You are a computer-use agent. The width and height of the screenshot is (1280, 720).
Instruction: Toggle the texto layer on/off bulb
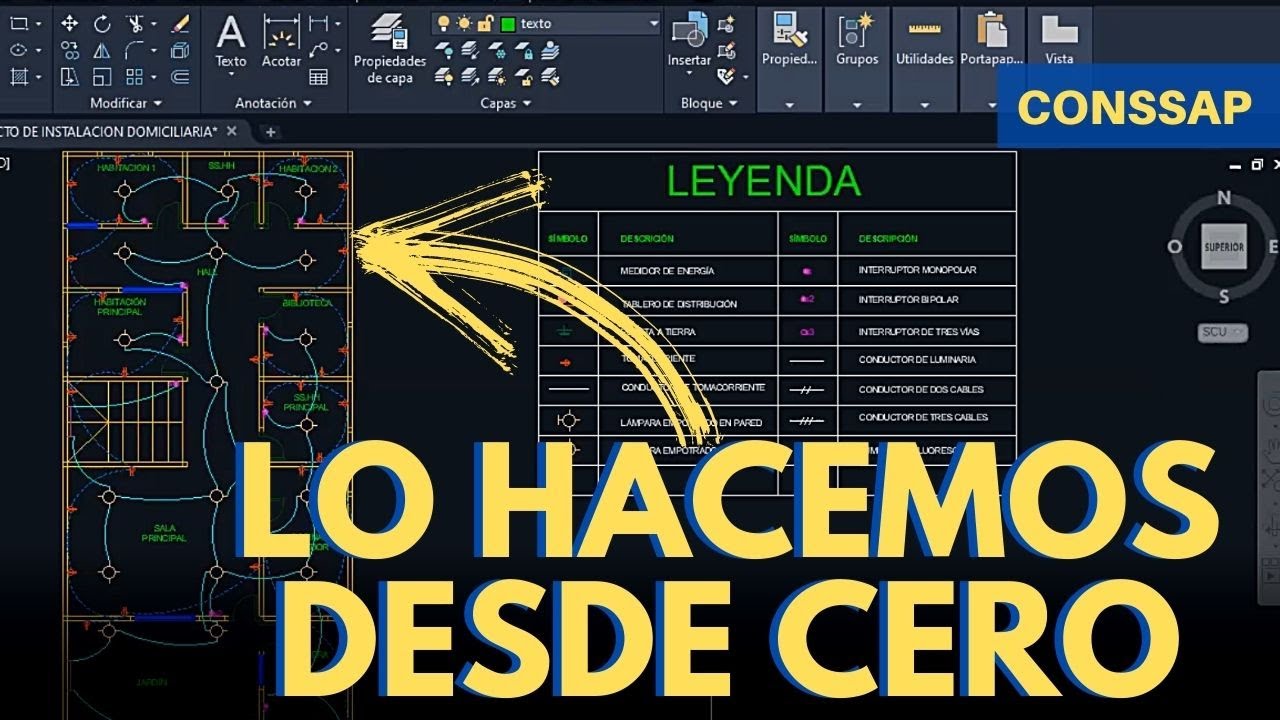click(x=443, y=23)
